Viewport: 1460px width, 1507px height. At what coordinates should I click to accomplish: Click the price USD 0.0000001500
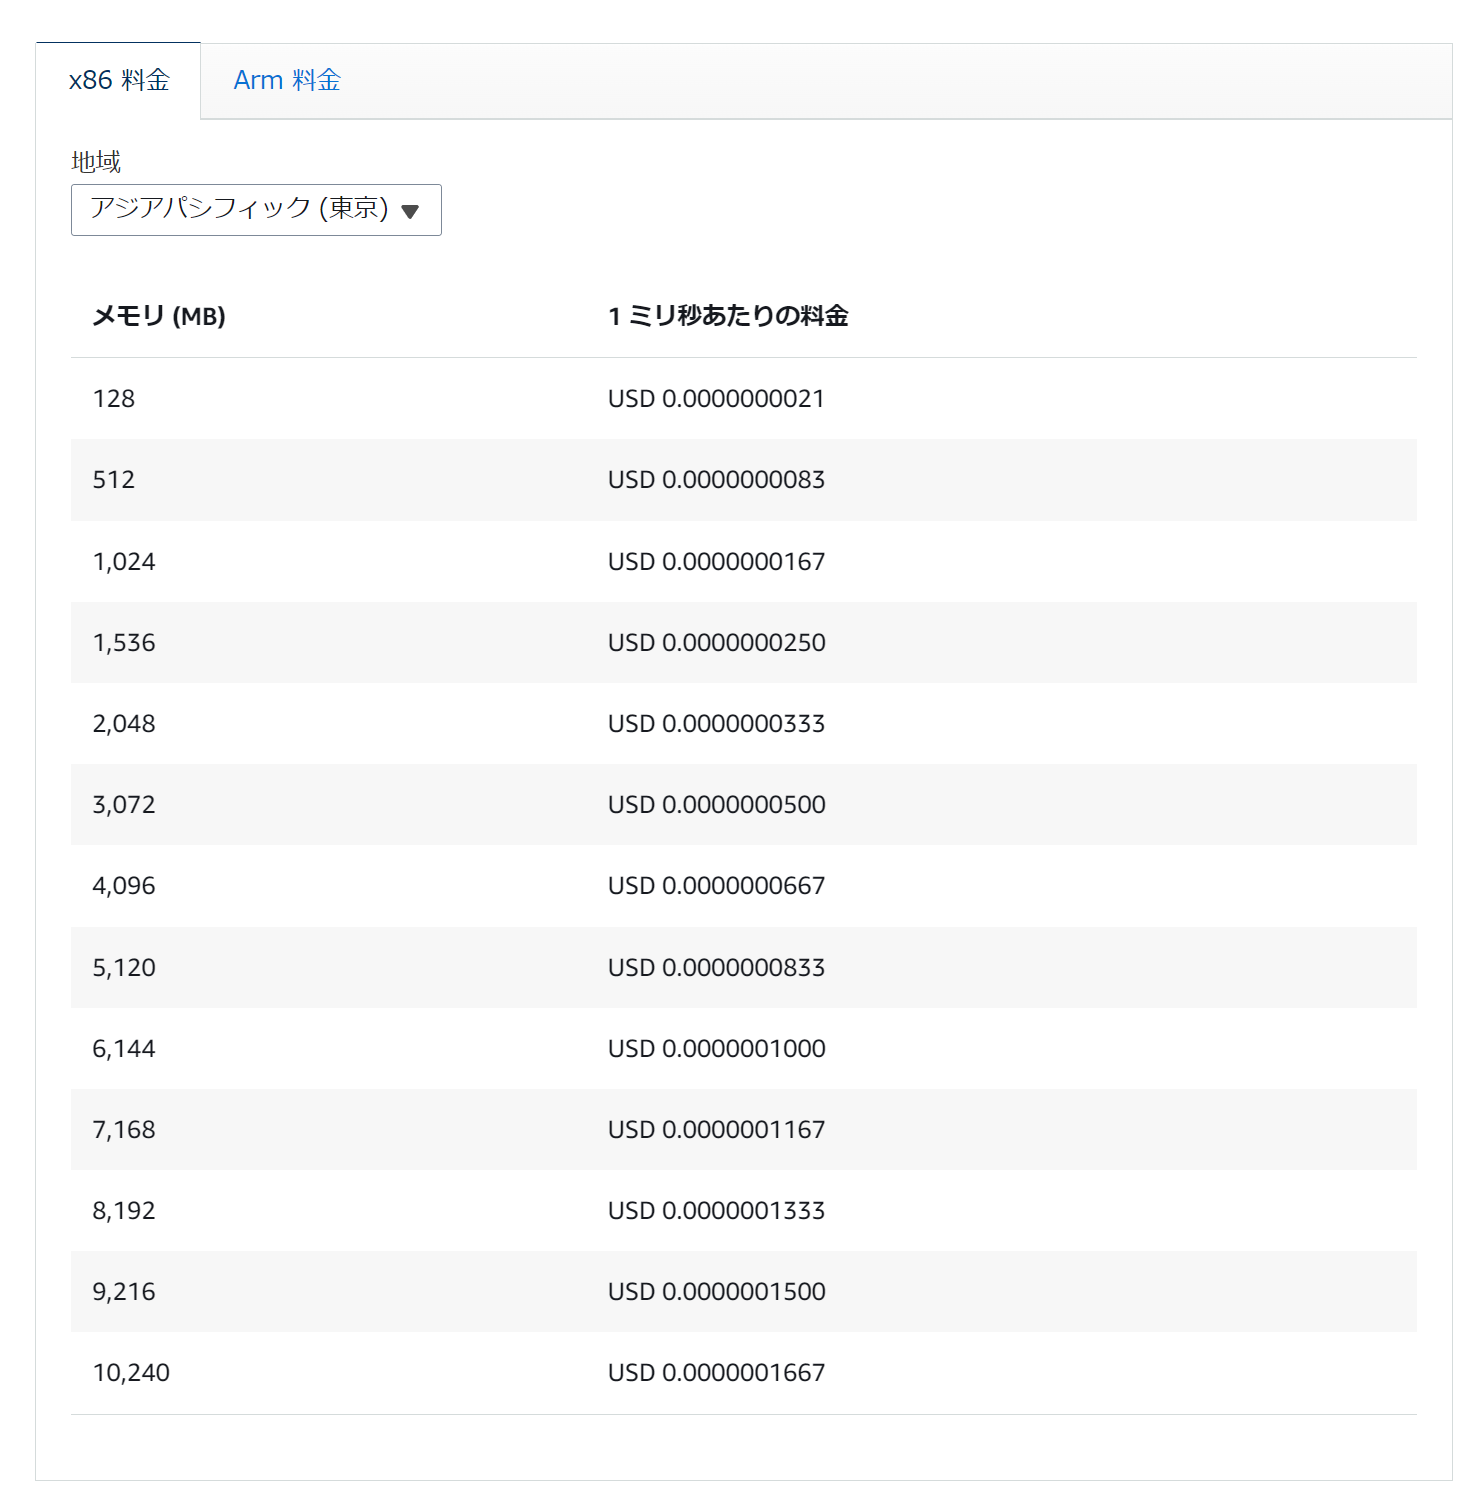point(716,1291)
